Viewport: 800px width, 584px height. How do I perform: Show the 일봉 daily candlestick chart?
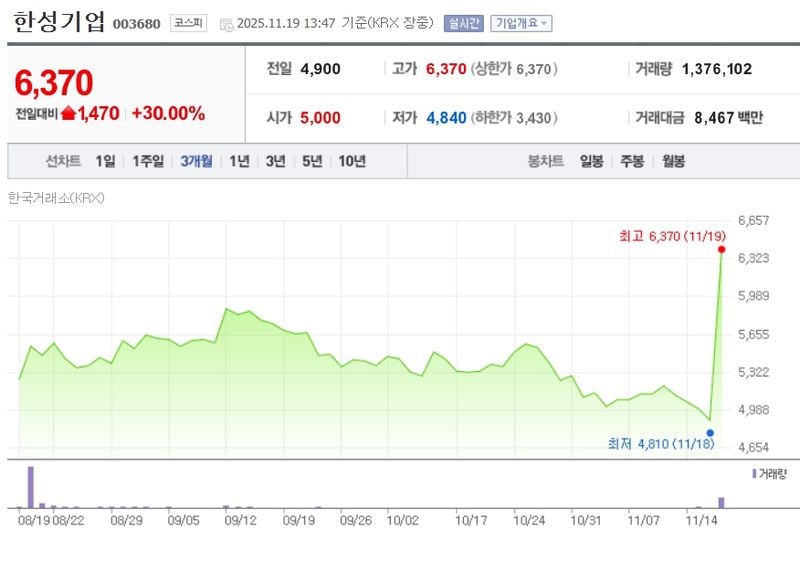(x=592, y=161)
